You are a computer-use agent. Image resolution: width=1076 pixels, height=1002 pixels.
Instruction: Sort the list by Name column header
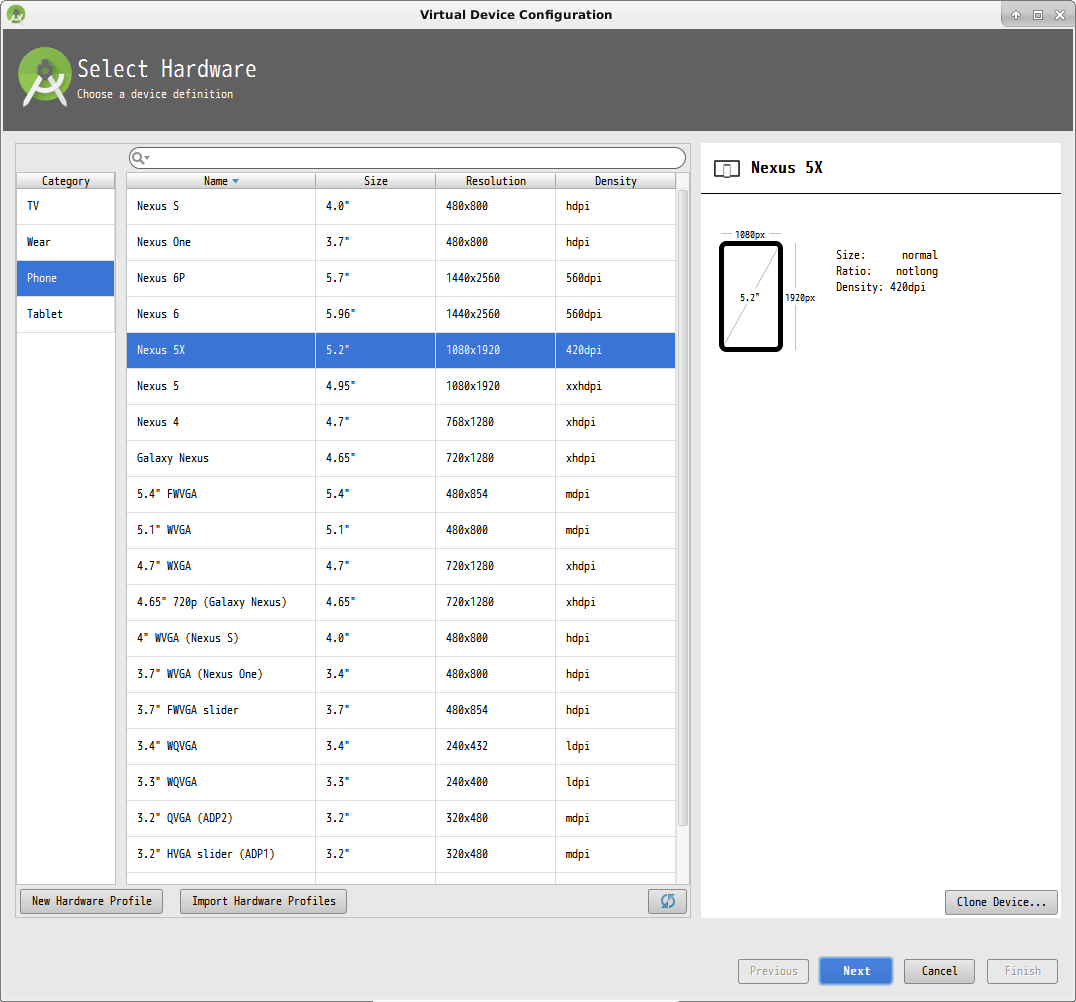click(x=220, y=181)
